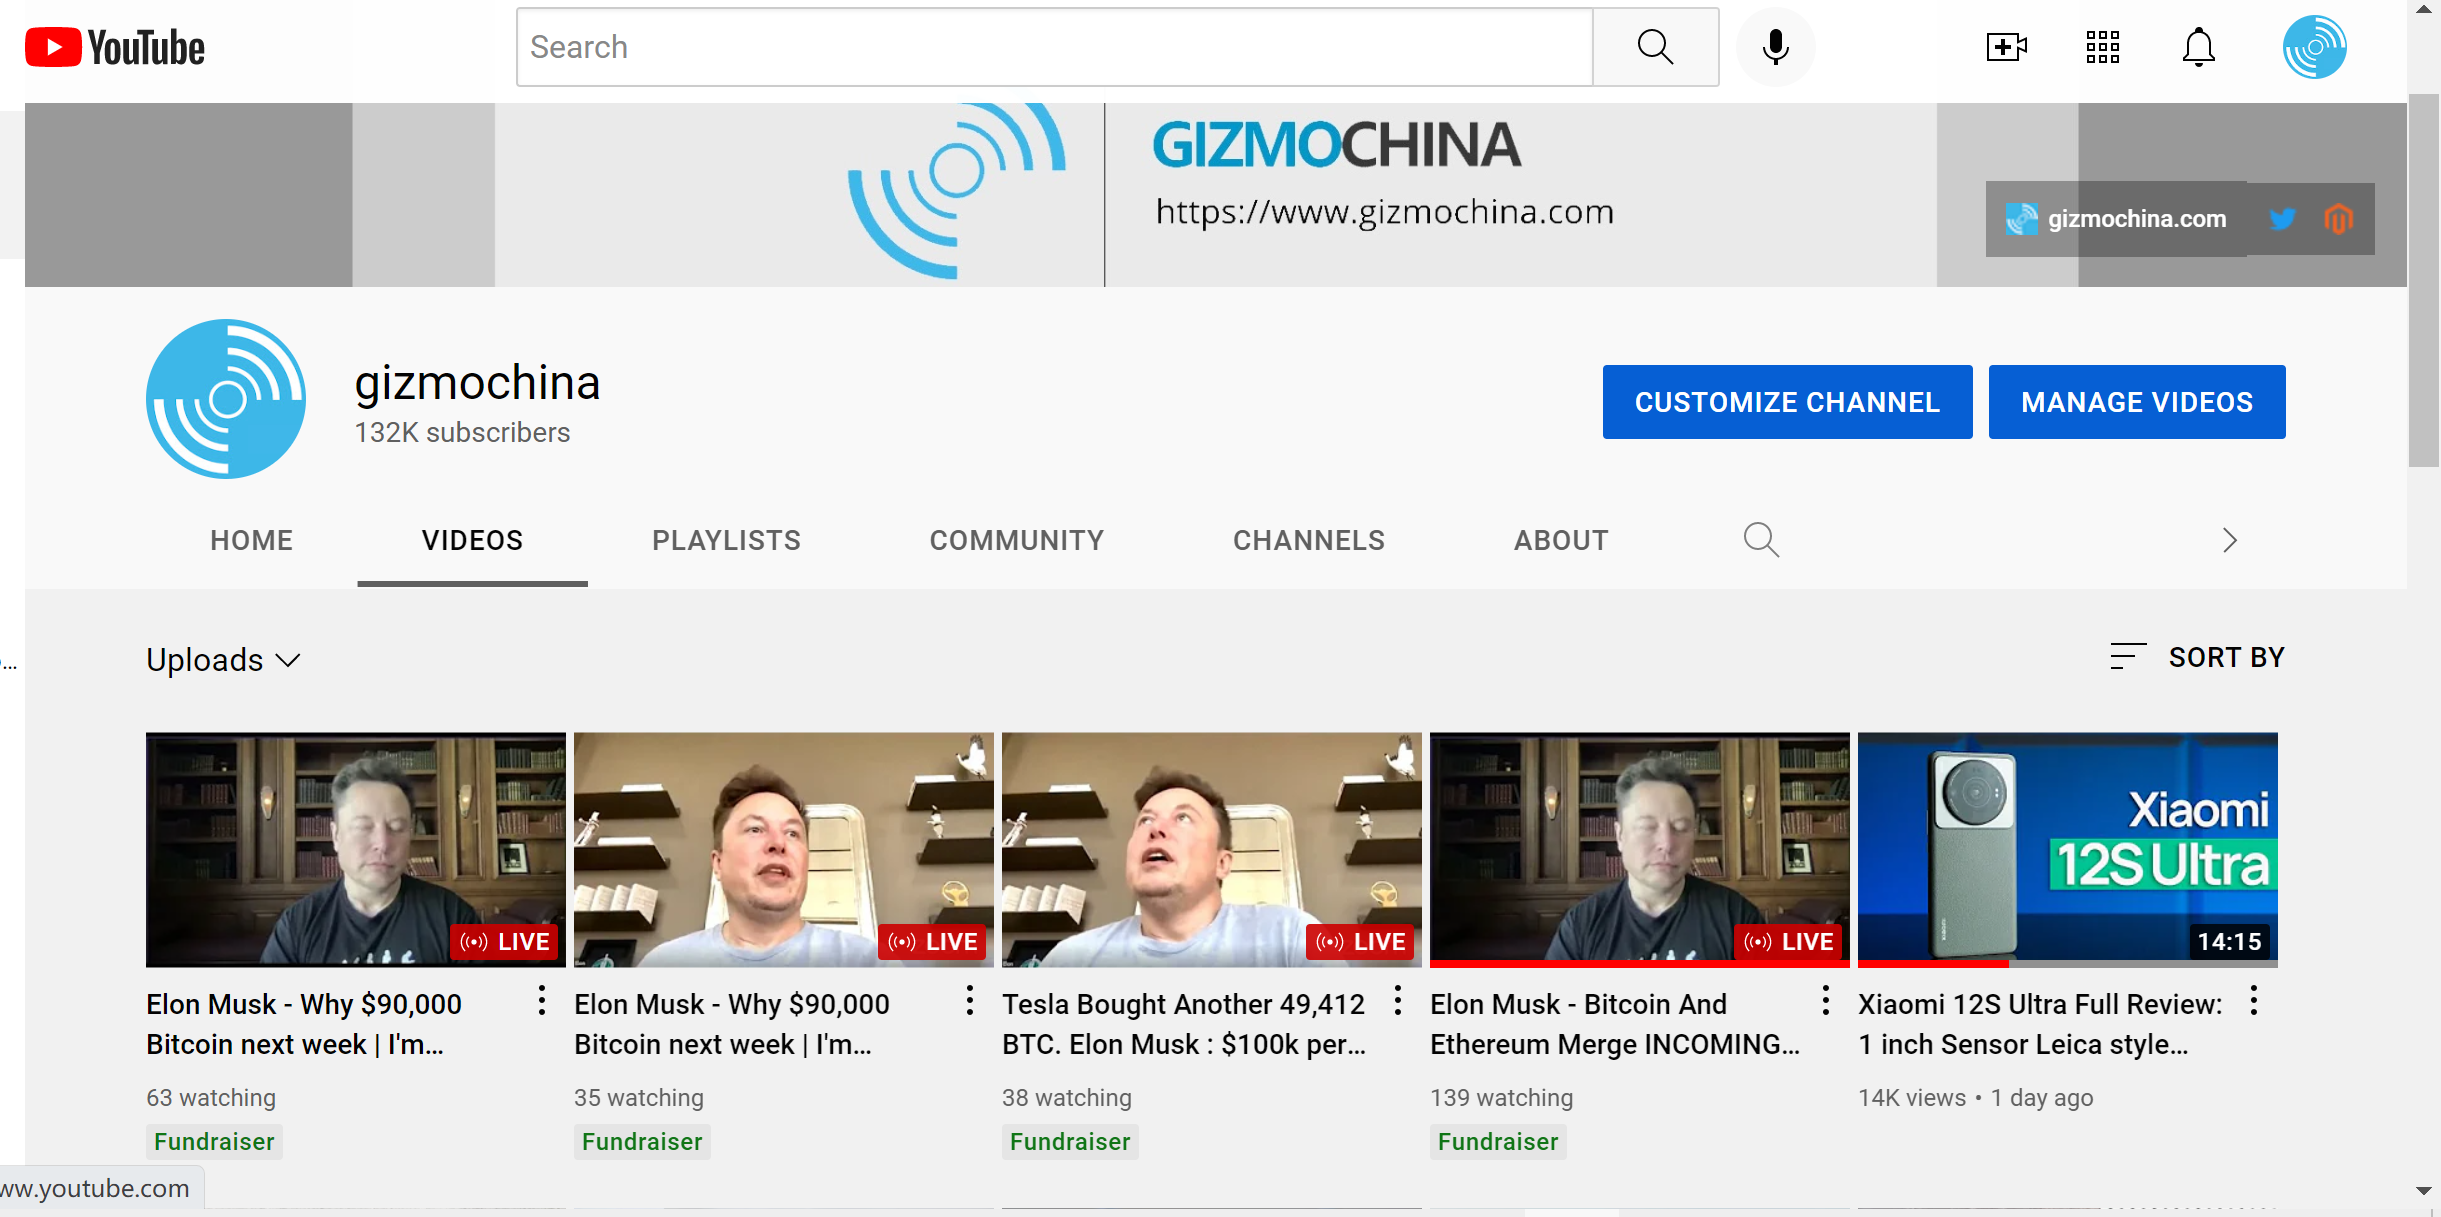Open the Create video icon
This screenshot has width=2441, height=1217.
[2006, 47]
